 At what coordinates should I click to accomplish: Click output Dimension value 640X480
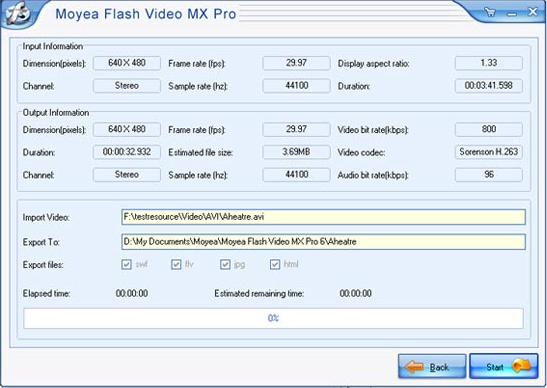tap(127, 129)
